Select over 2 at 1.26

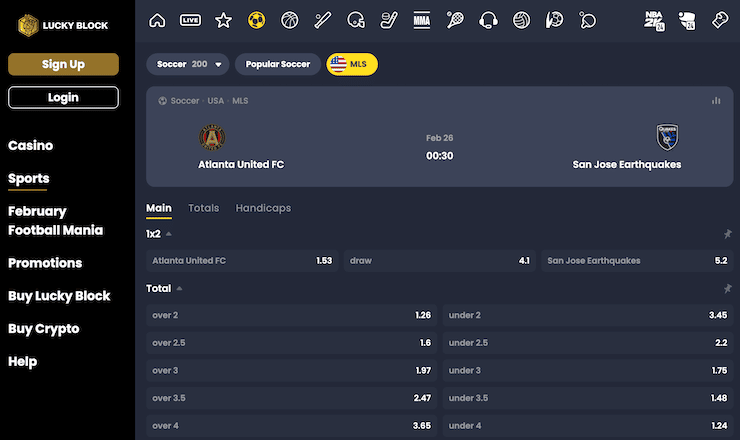[292, 315]
